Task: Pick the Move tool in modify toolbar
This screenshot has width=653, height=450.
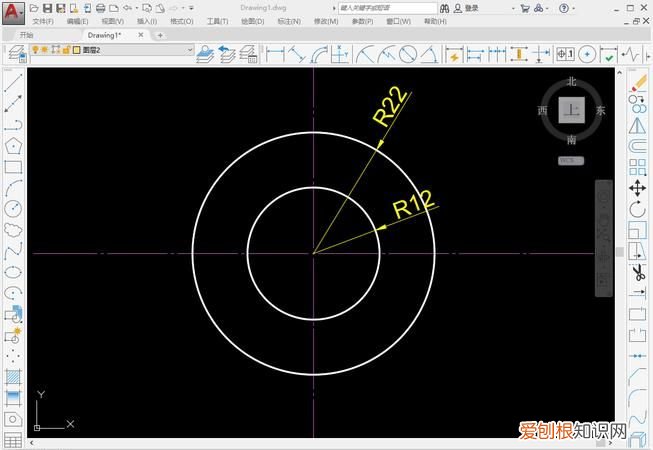Action: coord(638,187)
